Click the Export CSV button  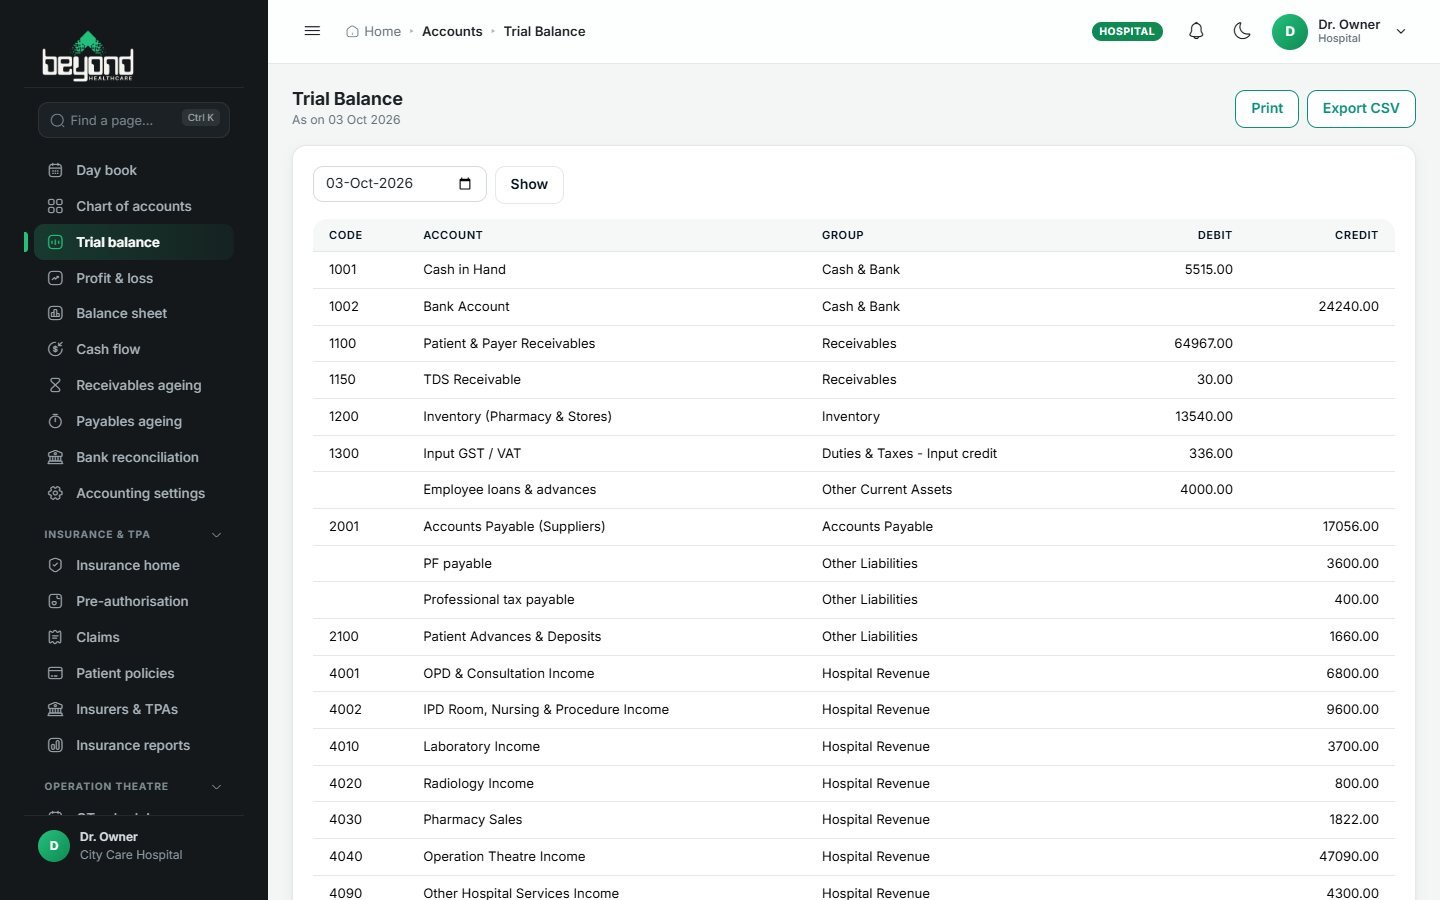[x=1361, y=108]
